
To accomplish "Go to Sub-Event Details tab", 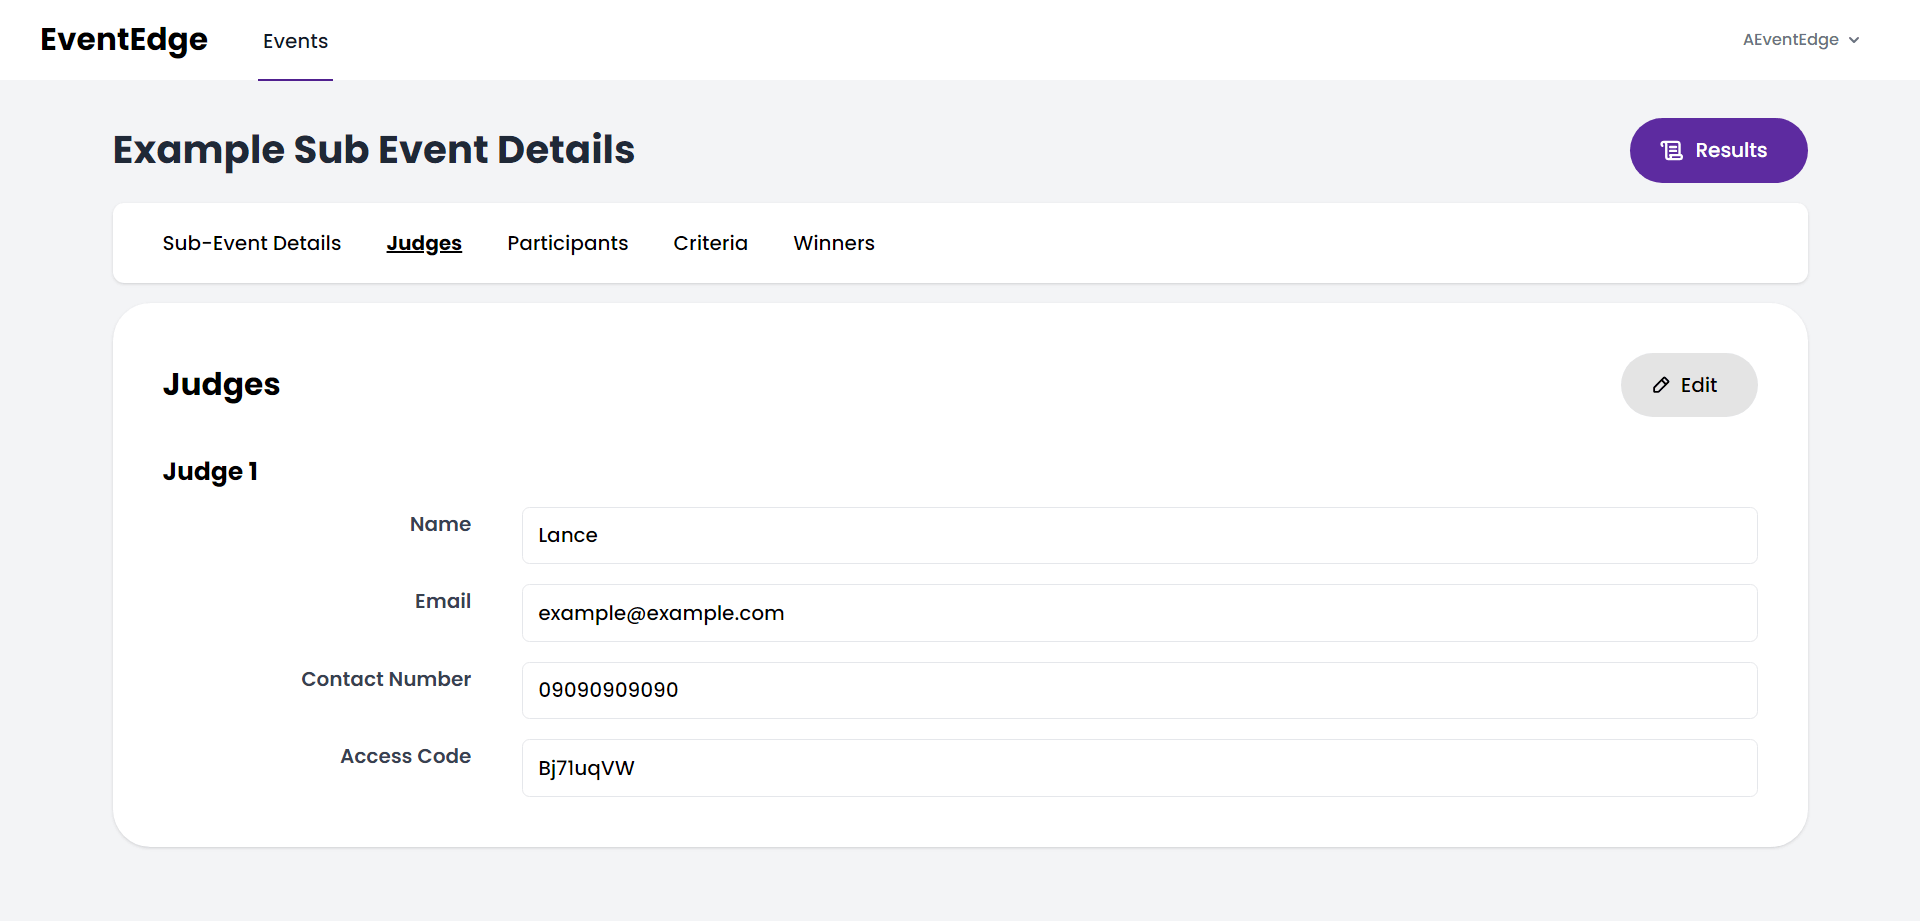I will tap(252, 243).
